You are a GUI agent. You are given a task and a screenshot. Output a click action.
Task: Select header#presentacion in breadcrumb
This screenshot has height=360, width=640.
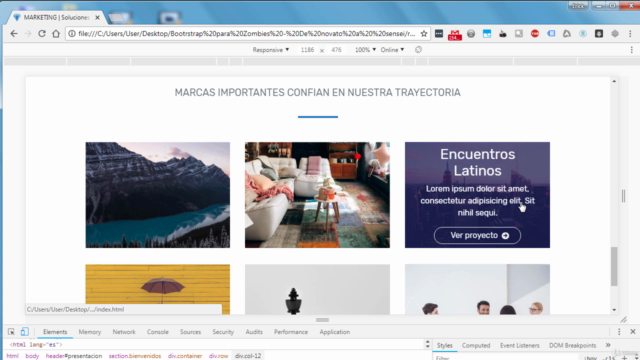(x=74, y=356)
